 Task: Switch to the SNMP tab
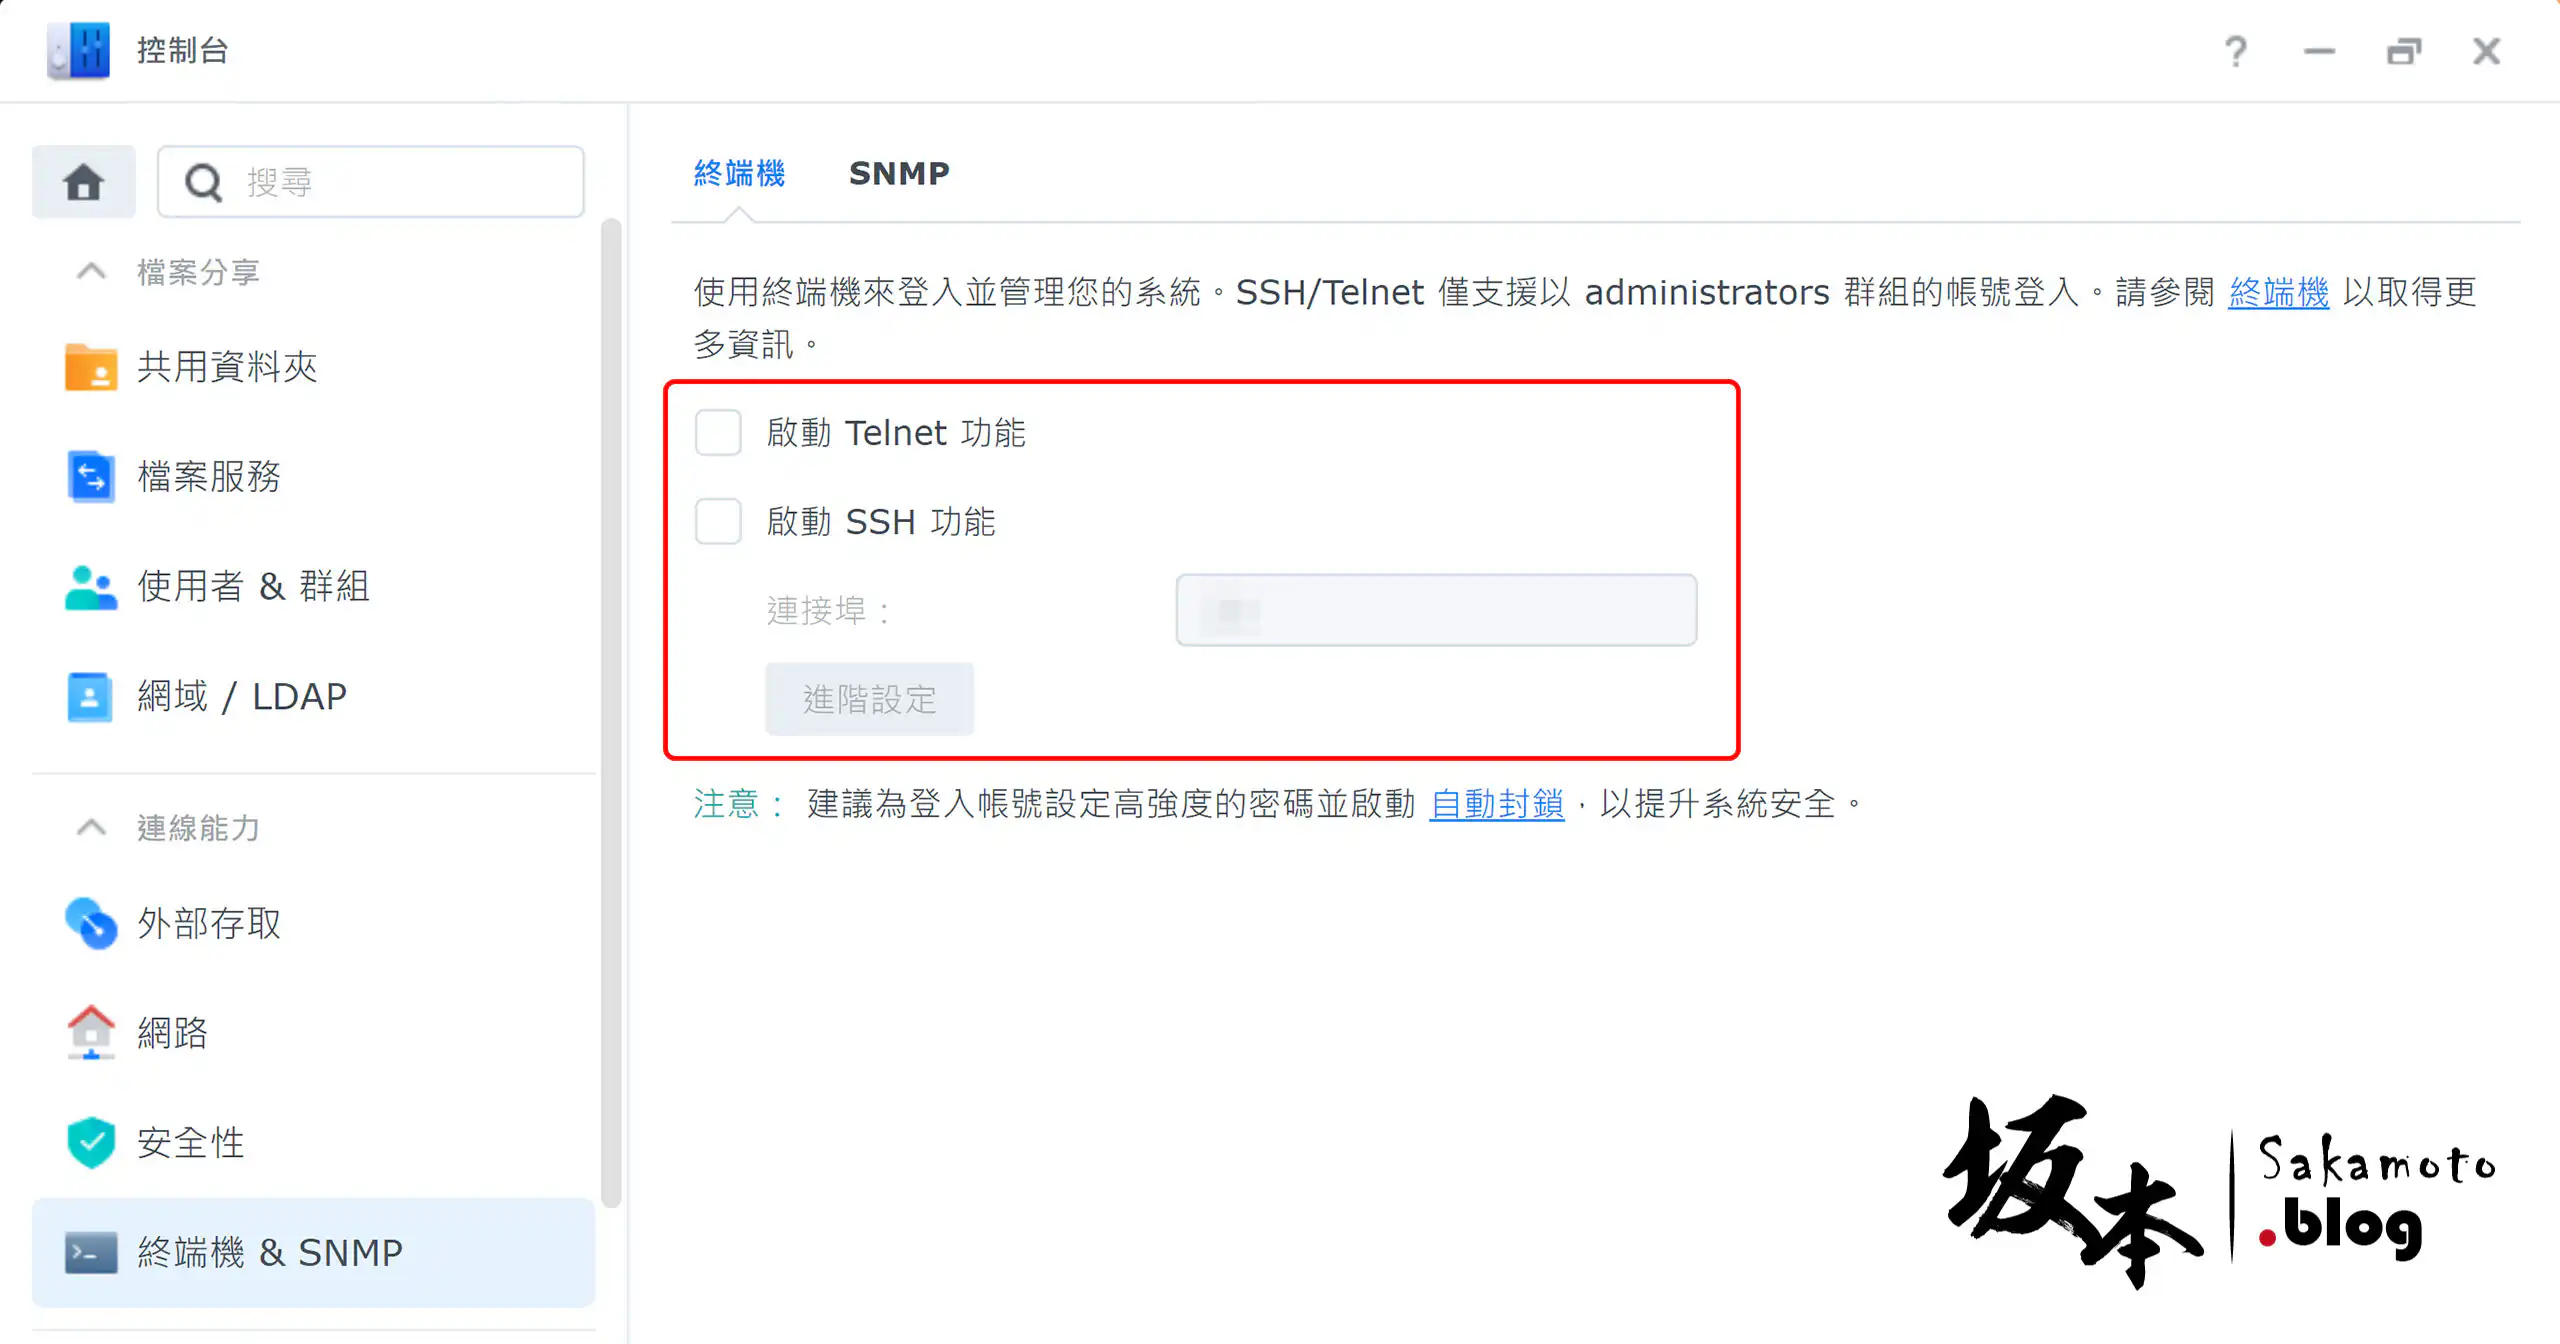(899, 173)
